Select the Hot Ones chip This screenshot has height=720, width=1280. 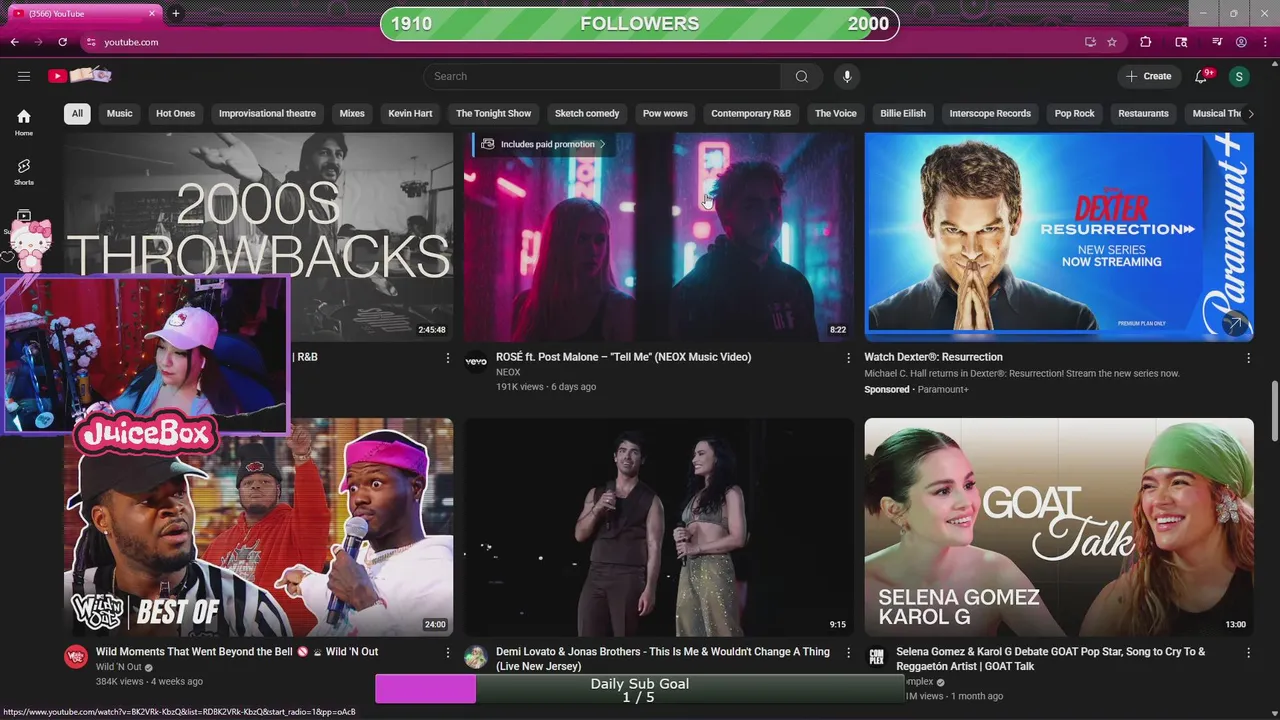click(x=176, y=113)
